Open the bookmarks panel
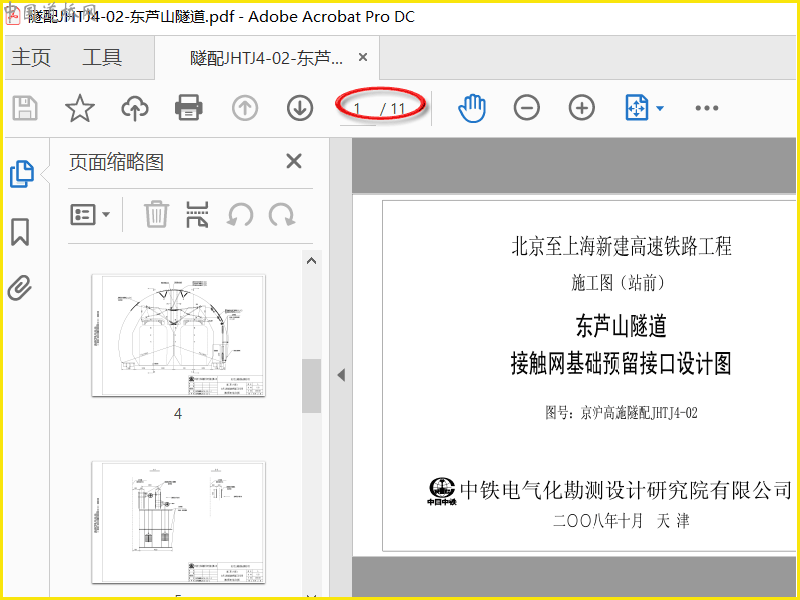Image resolution: width=800 pixels, height=600 pixels. [x=20, y=232]
